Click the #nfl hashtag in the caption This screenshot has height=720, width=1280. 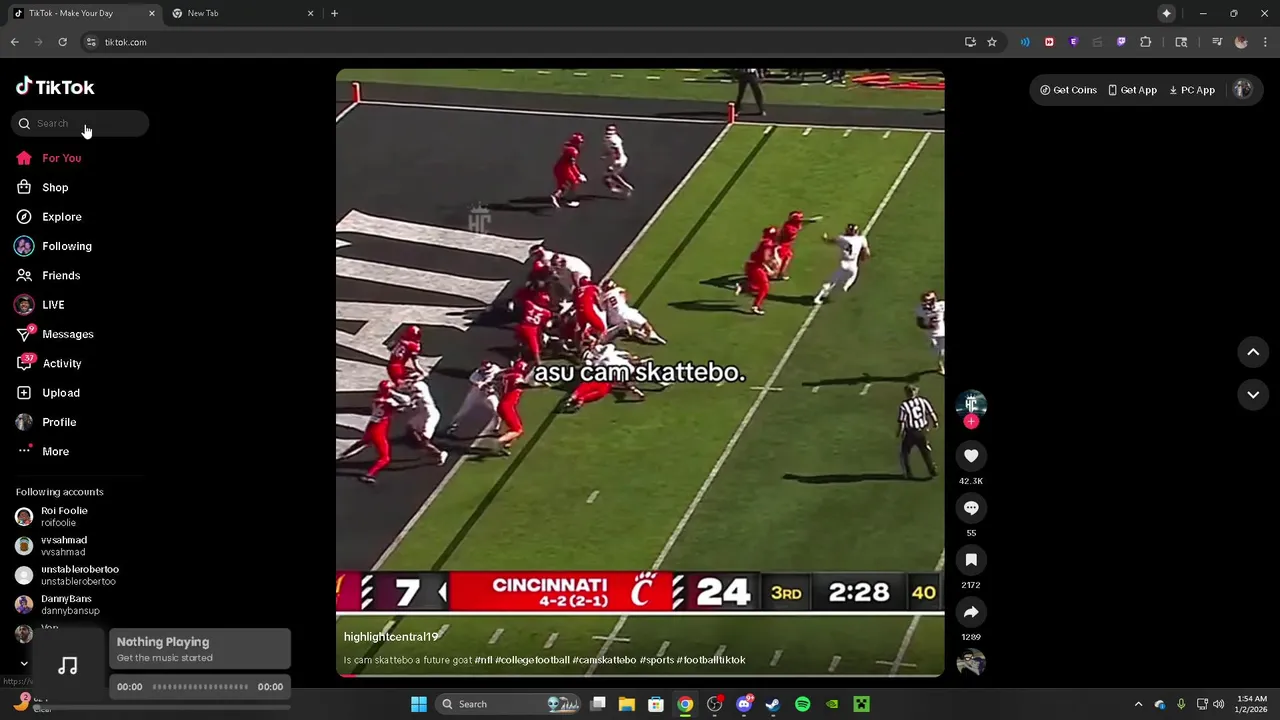483,660
